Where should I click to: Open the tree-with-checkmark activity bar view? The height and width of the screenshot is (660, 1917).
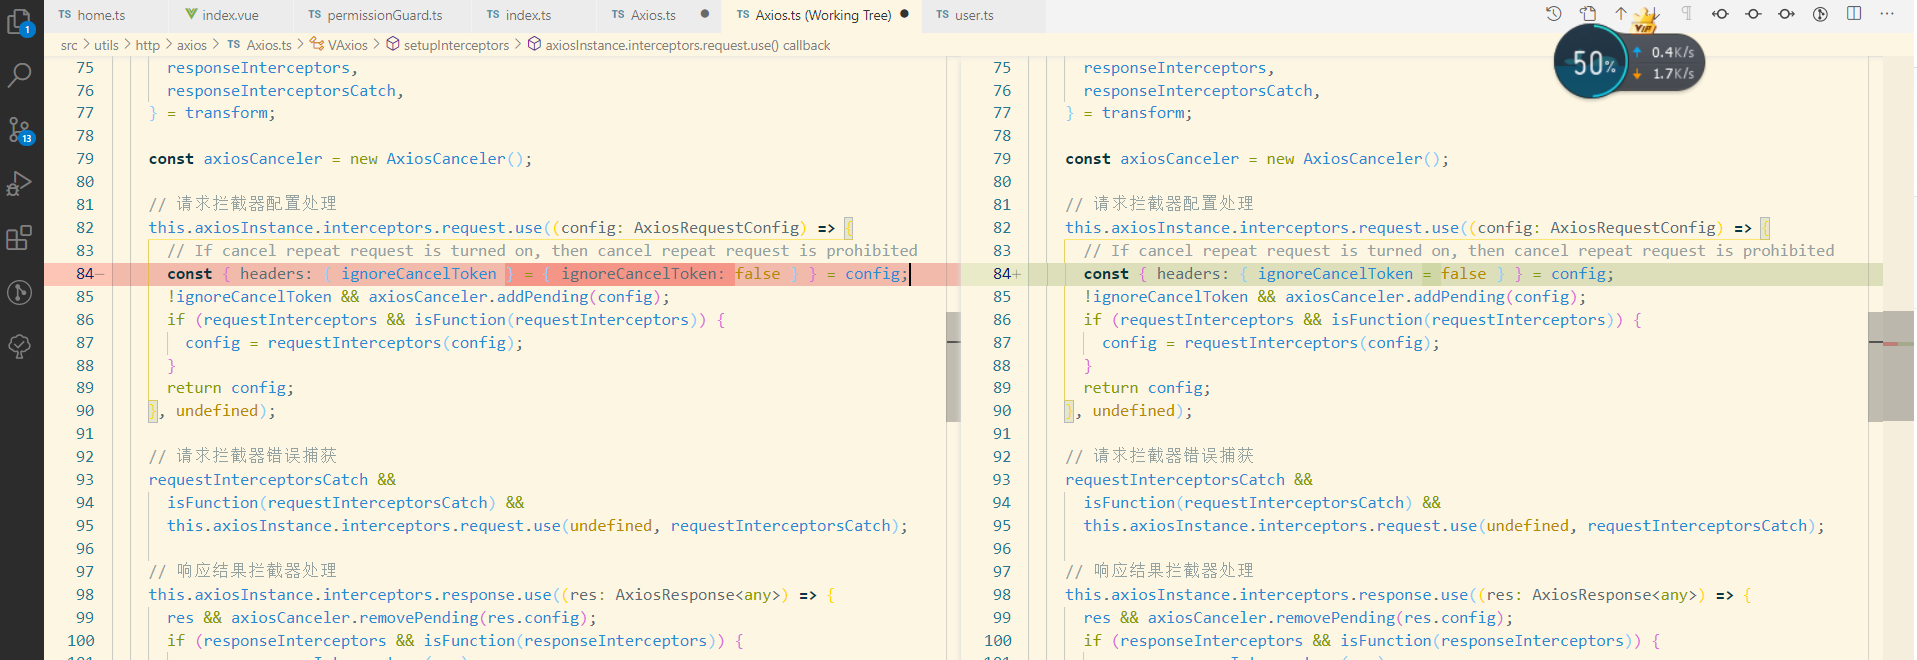tap(20, 346)
